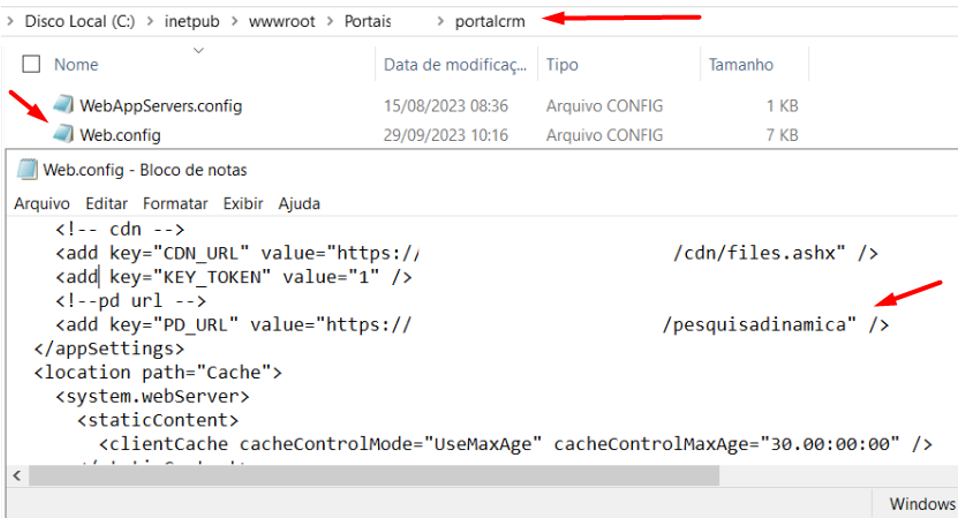960x525 pixels.
Task: Expand the chevron after inetpub in breadcrumb
Action: coord(235,21)
